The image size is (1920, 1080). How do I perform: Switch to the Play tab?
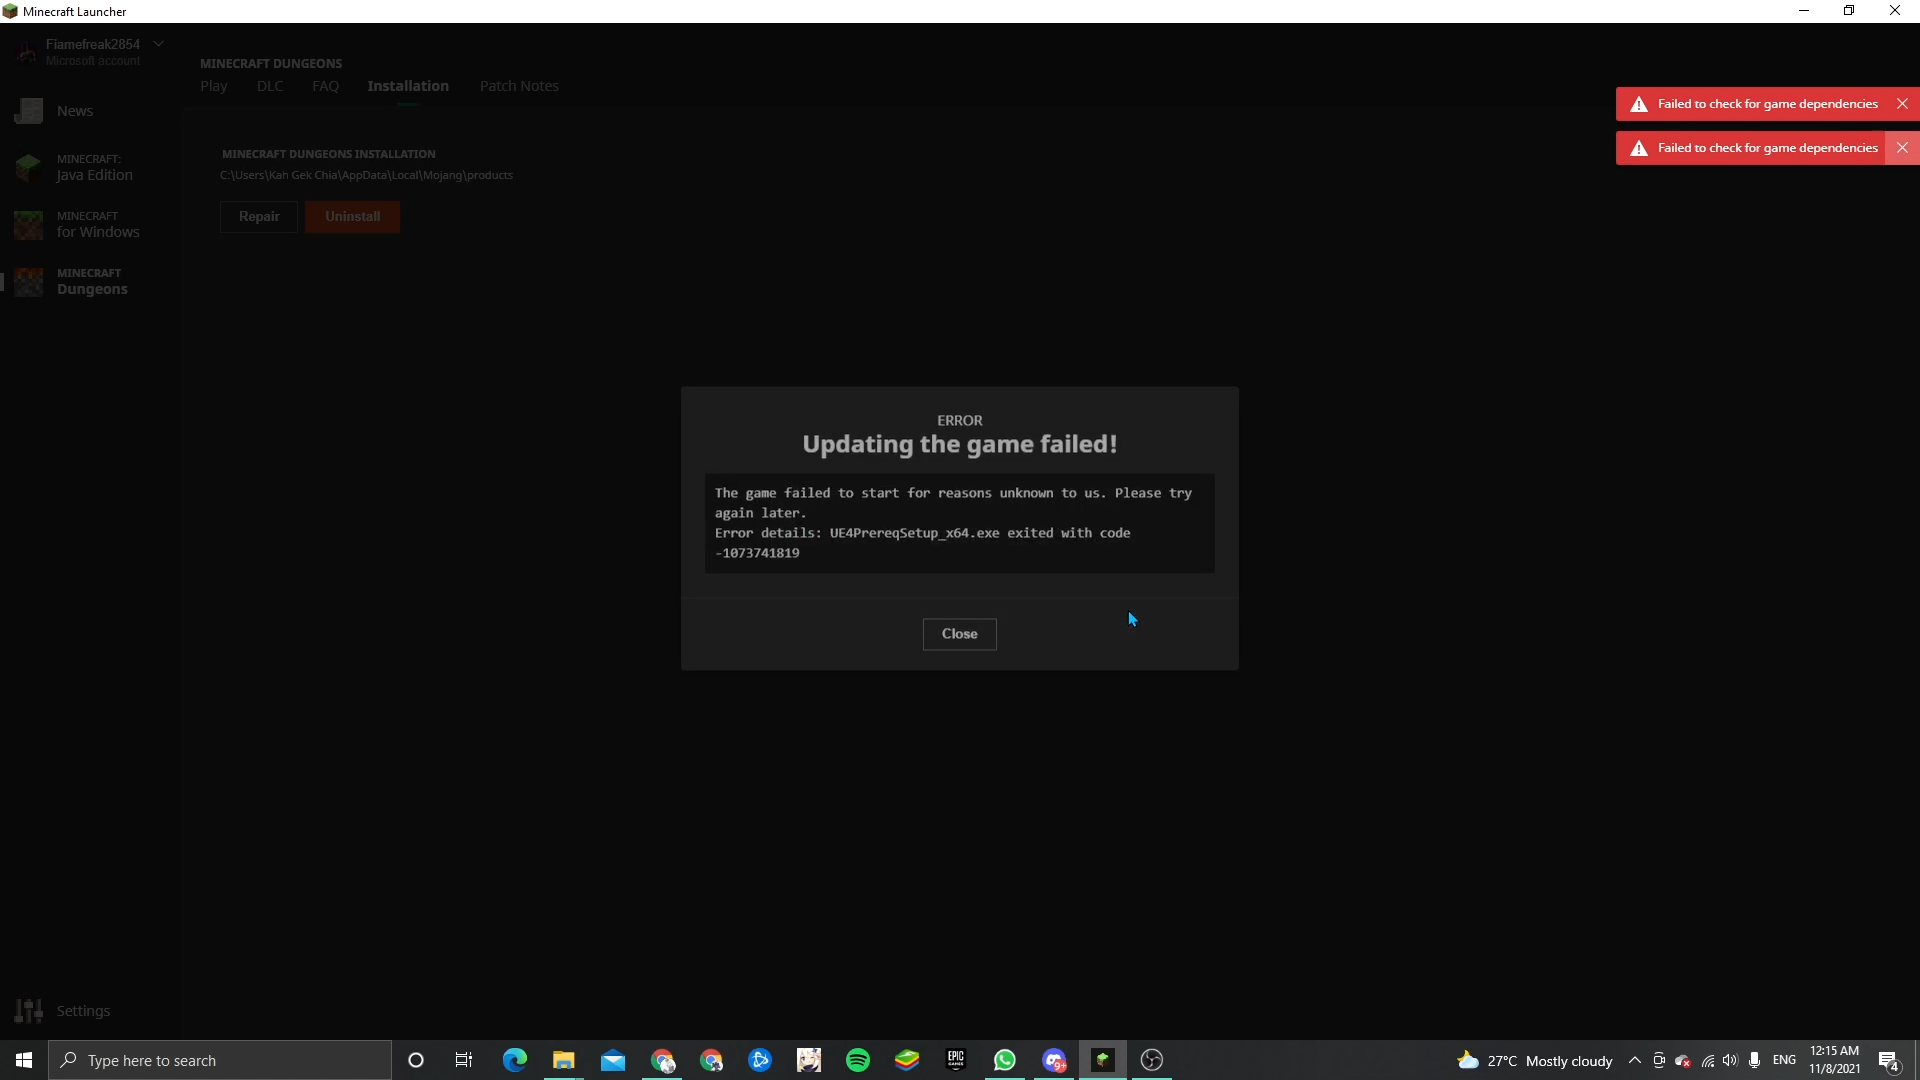(x=213, y=86)
